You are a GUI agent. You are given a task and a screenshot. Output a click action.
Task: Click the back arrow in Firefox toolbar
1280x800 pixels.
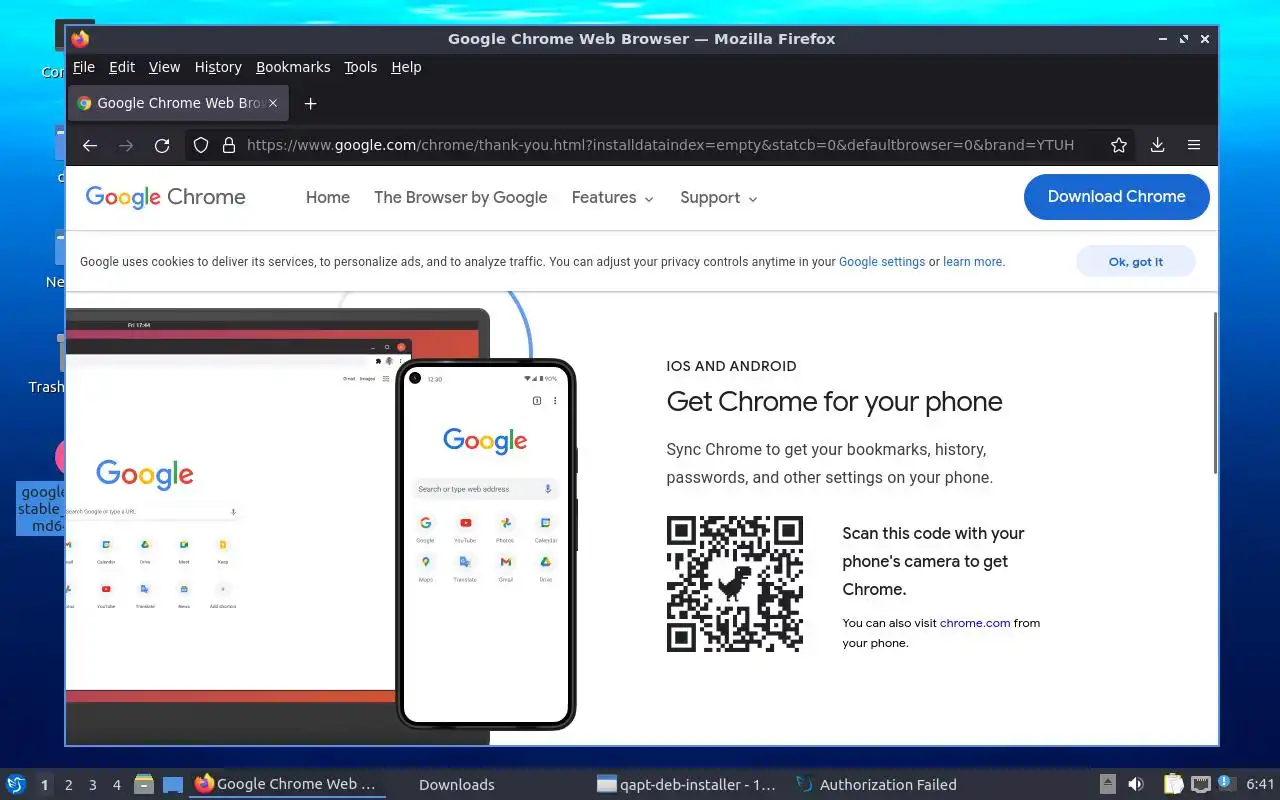pos(90,145)
